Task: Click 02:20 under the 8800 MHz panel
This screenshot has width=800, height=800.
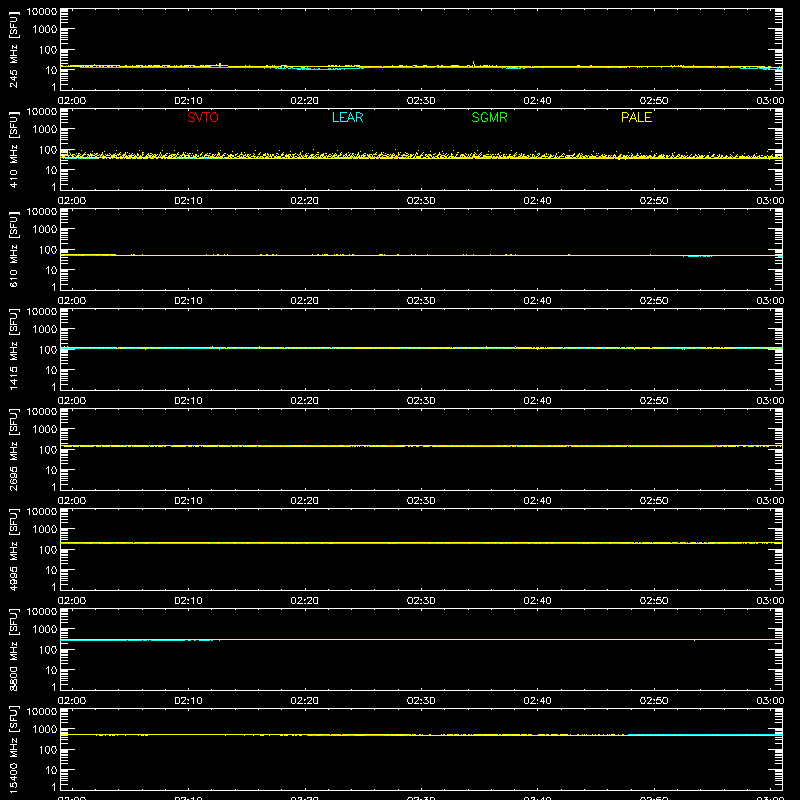Action: coord(305,701)
